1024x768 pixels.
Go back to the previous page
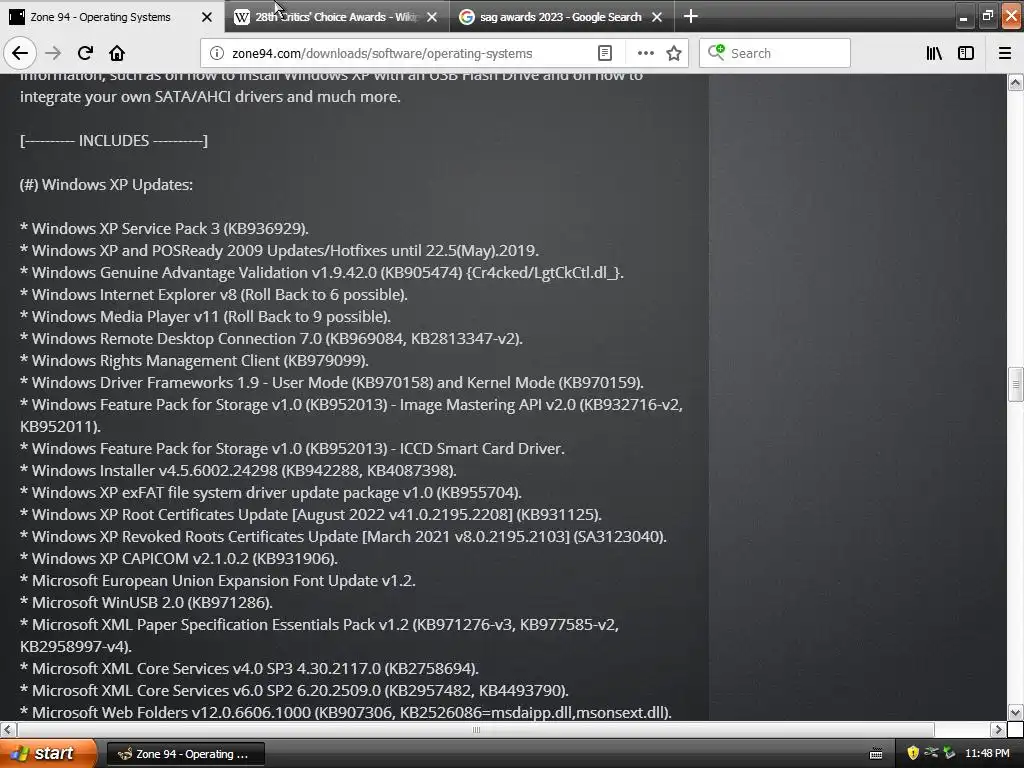click(x=20, y=53)
